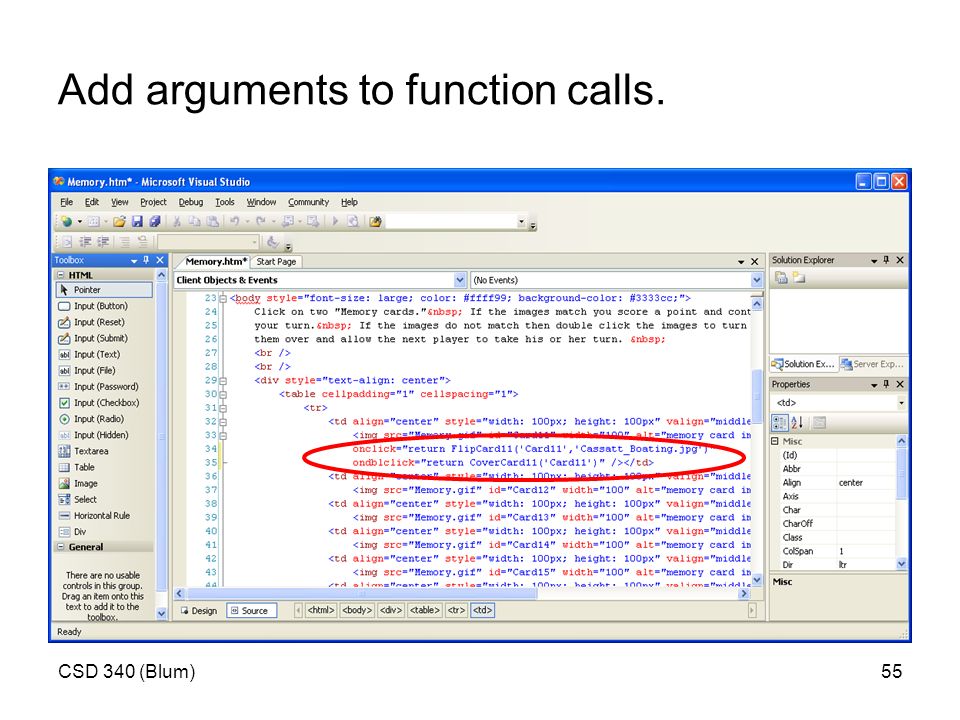Open Client Objects & Events dropdown

[460, 280]
